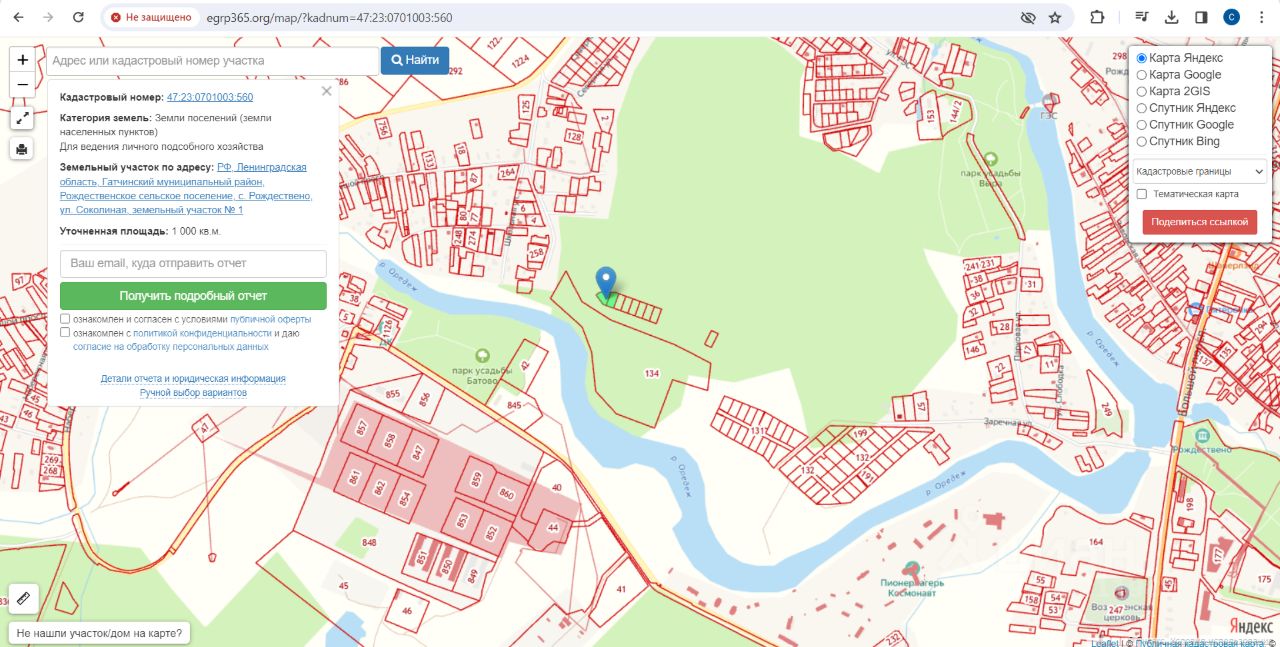Open cadastral number link 47:23:0701003:560
The image size is (1280, 647).
(210, 98)
